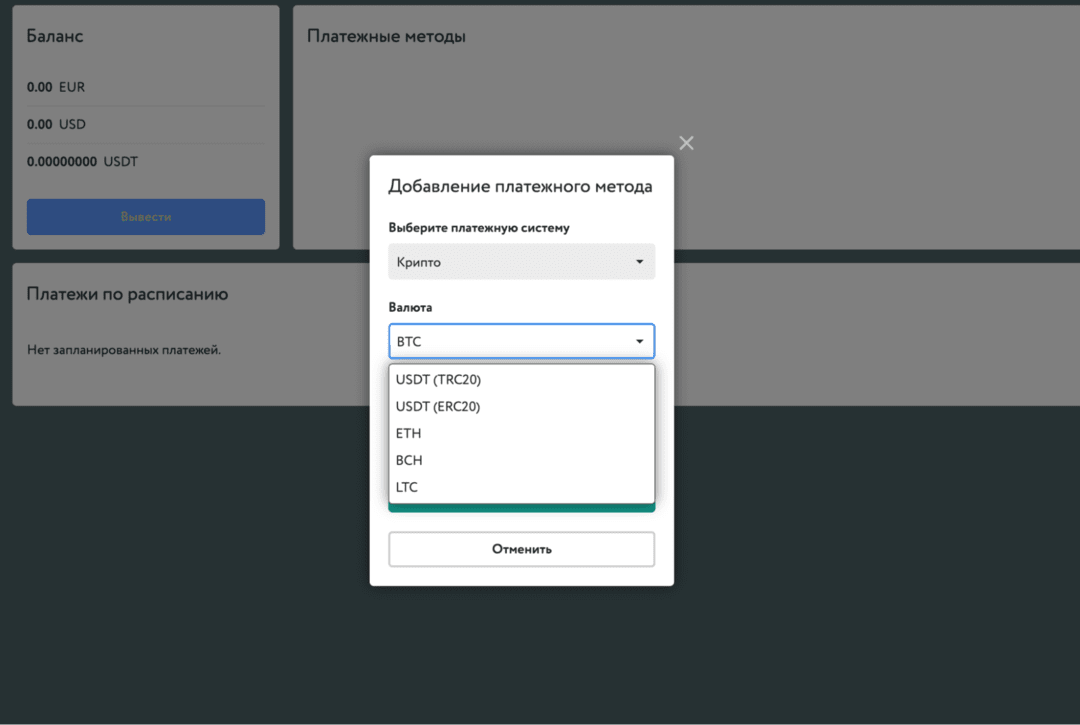1080x725 pixels.
Task: Close the add payment method dialog
Action: click(x=686, y=143)
